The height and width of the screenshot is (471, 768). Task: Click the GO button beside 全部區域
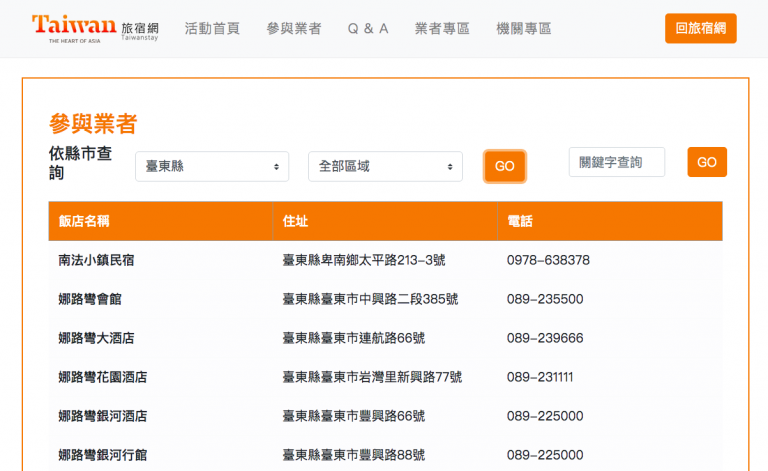coord(504,166)
